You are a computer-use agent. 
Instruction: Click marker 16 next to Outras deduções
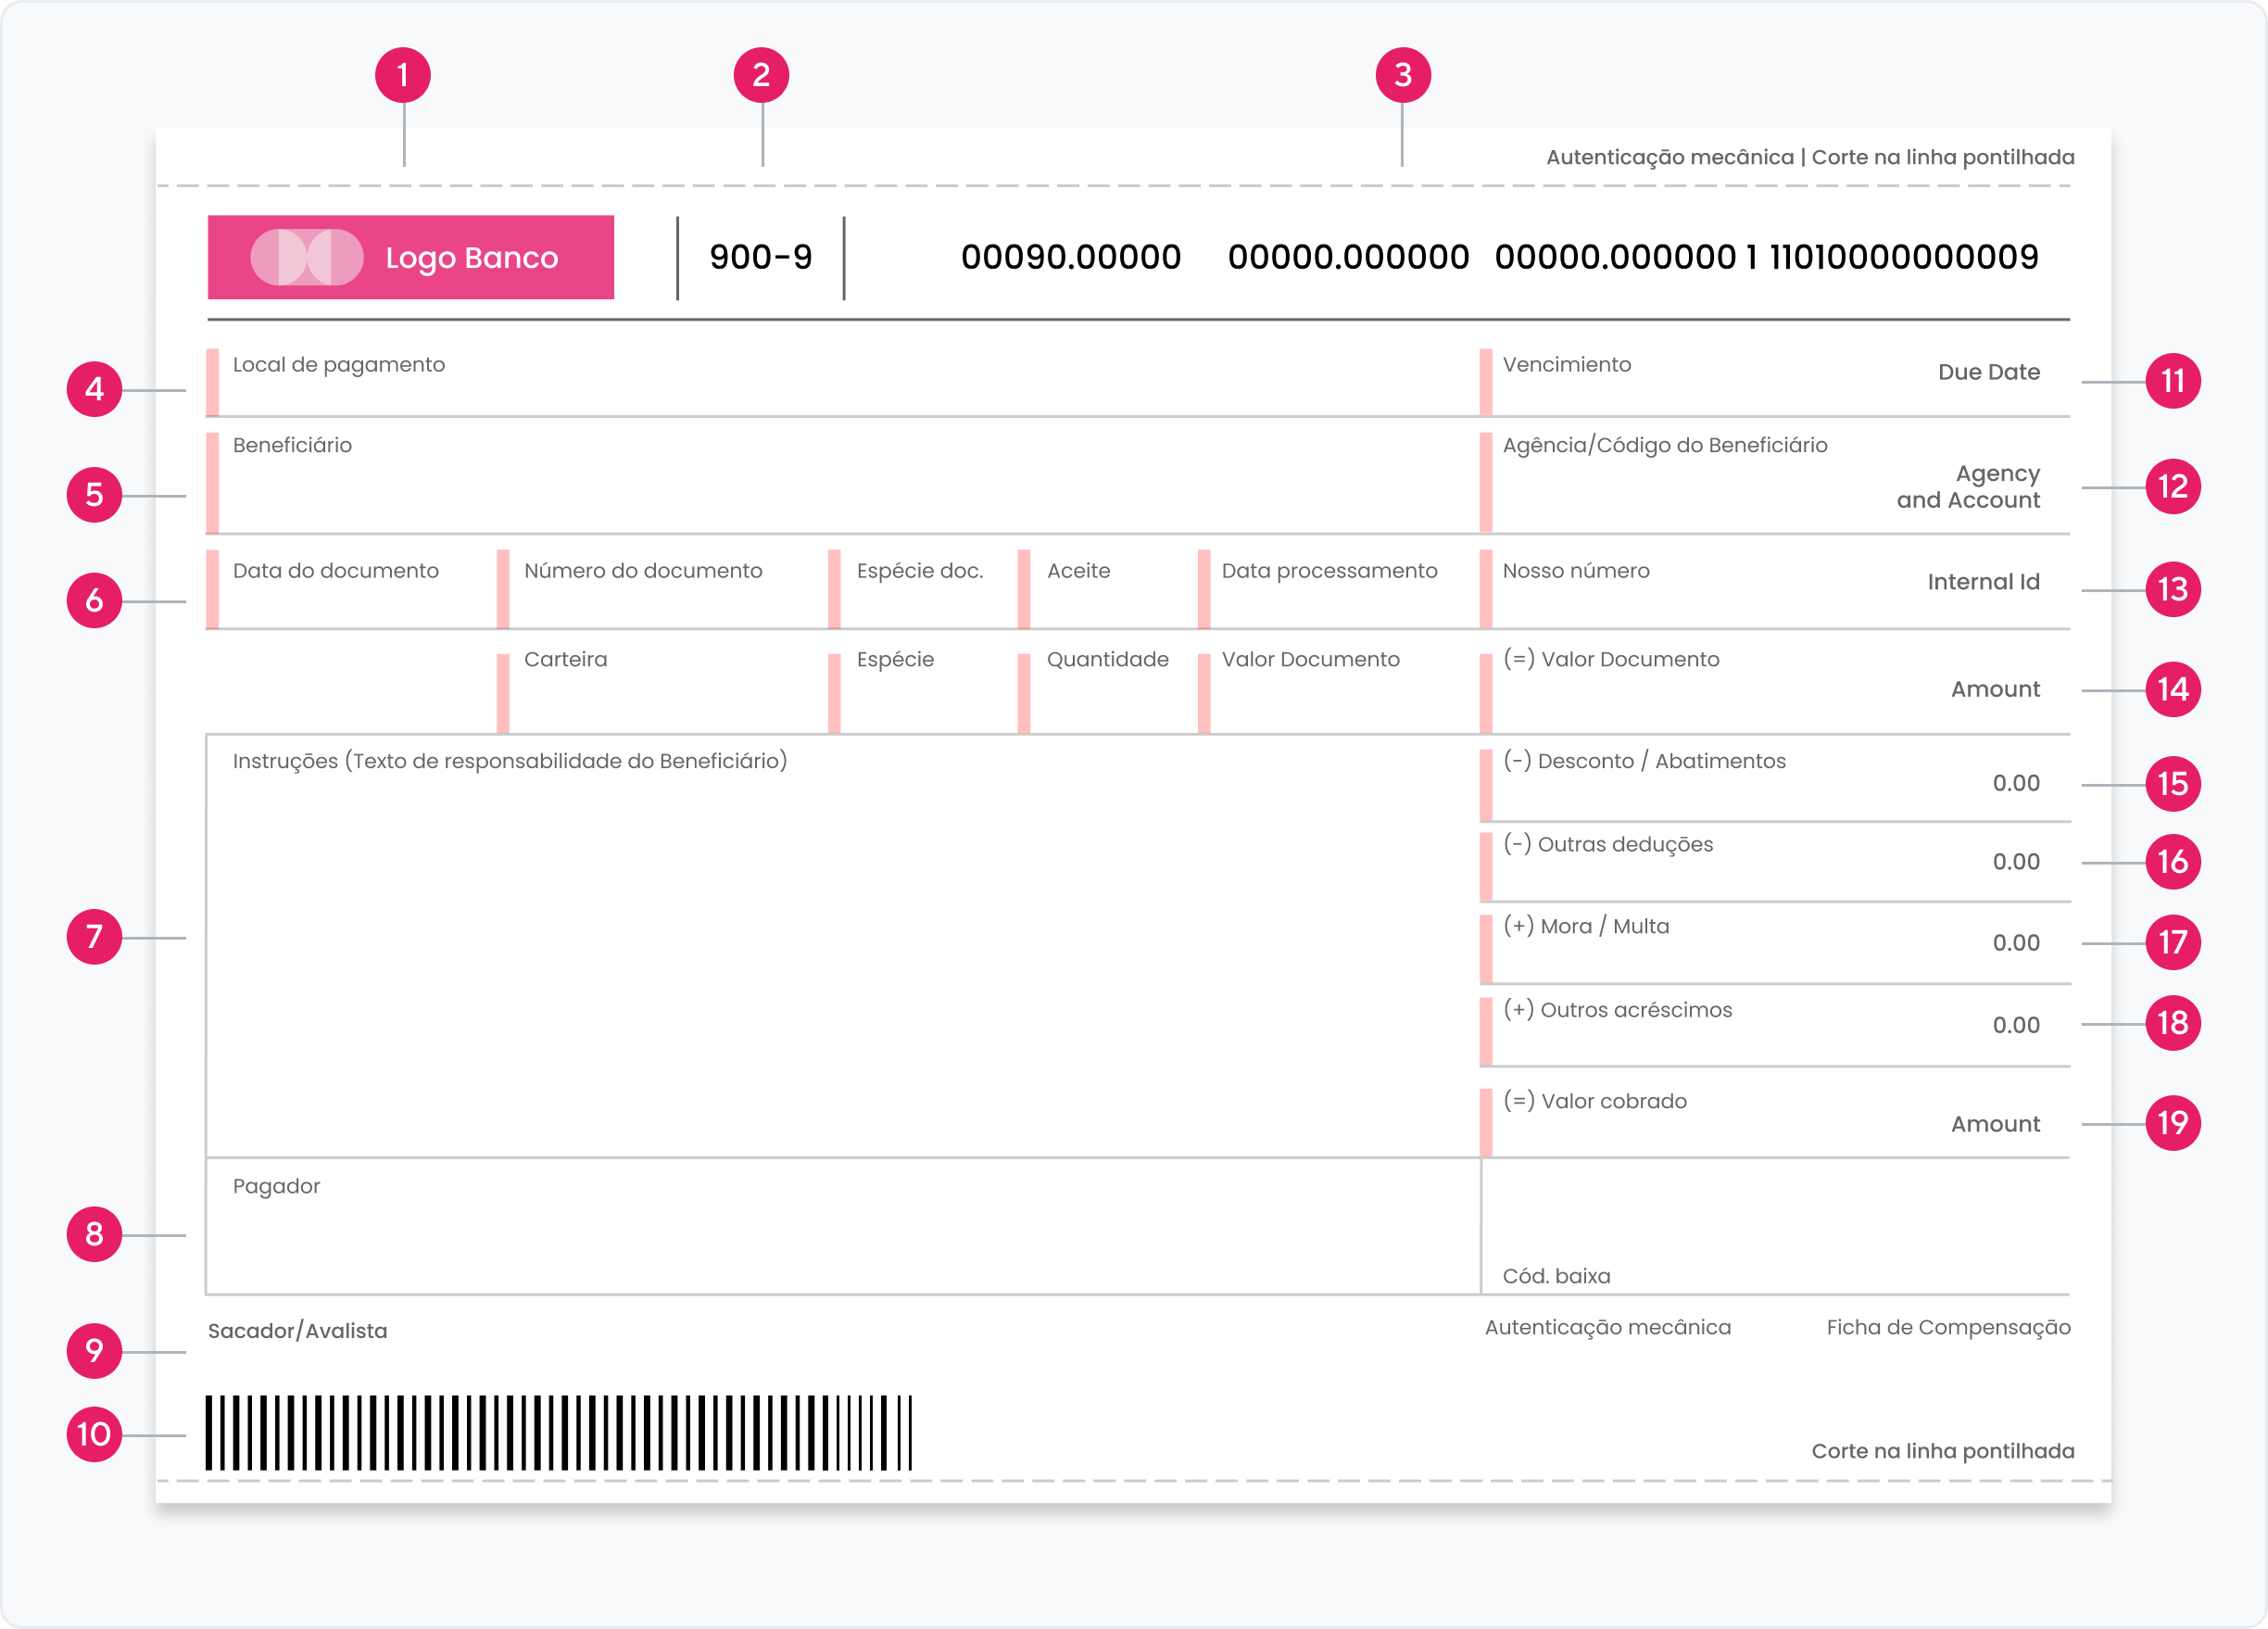[x=2172, y=861]
